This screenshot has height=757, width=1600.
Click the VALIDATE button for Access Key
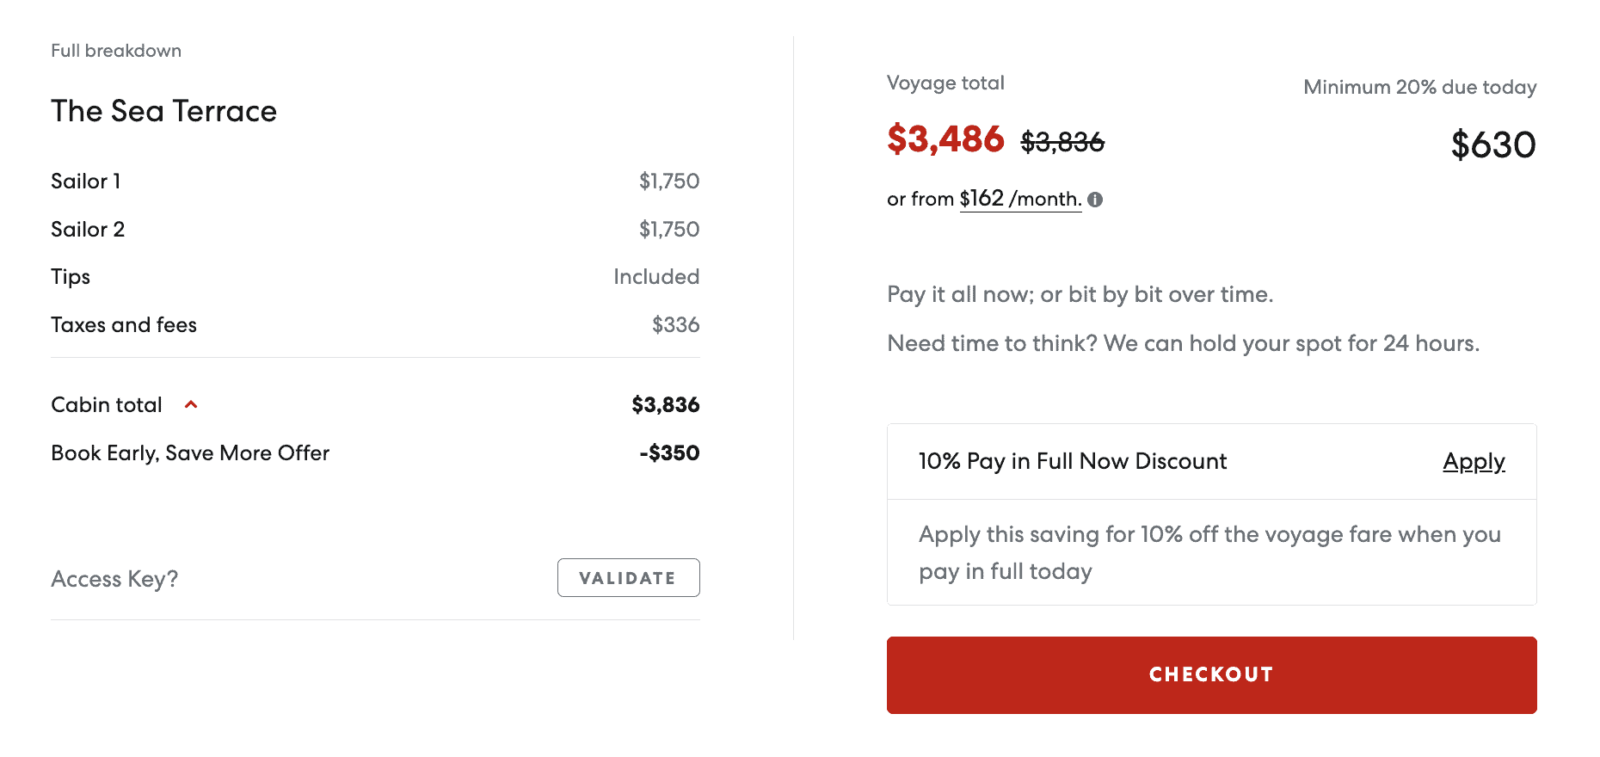tap(628, 577)
